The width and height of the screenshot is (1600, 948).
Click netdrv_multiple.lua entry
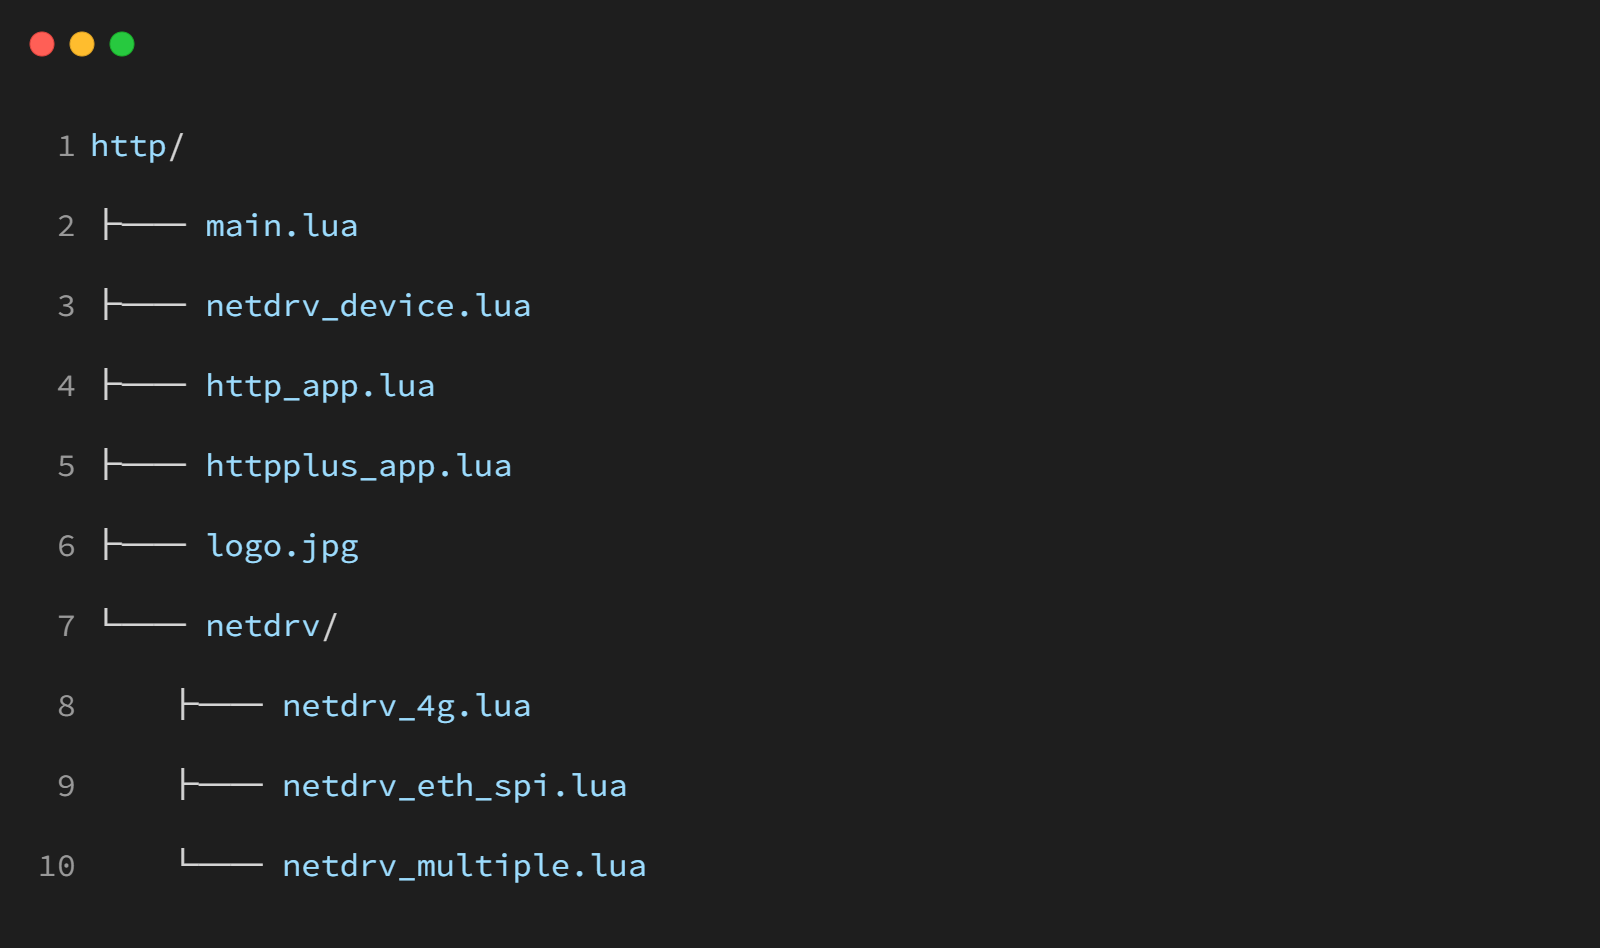tap(464, 866)
